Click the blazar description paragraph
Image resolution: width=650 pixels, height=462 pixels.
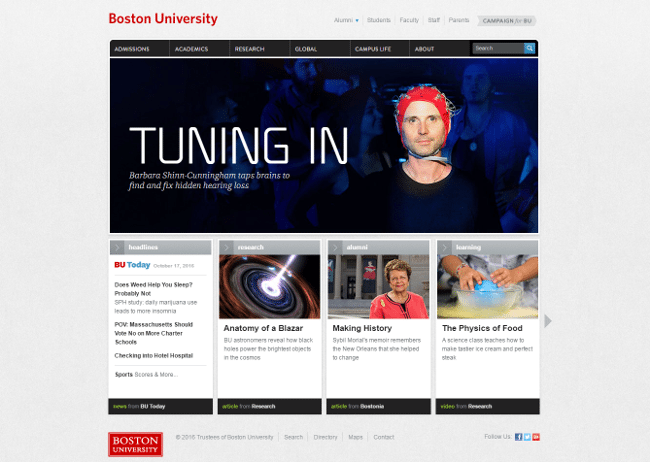pyautogui.click(x=269, y=349)
